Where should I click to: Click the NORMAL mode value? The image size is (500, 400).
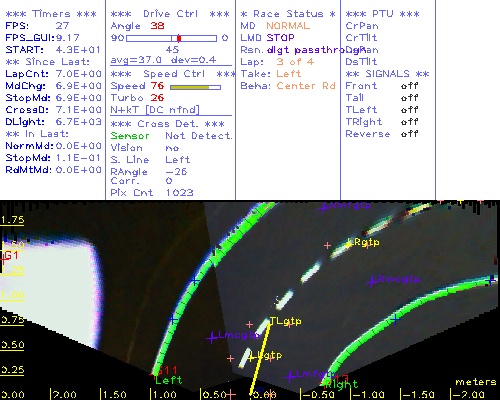288,26
